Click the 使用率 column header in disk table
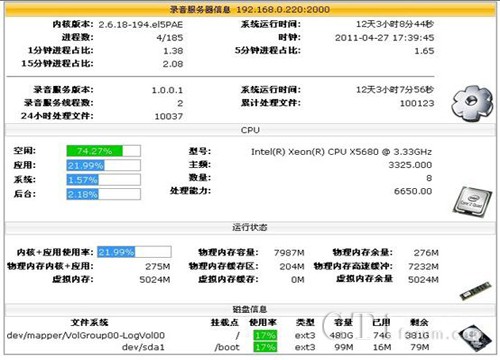The width and height of the screenshot is (500, 360). click(x=263, y=322)
